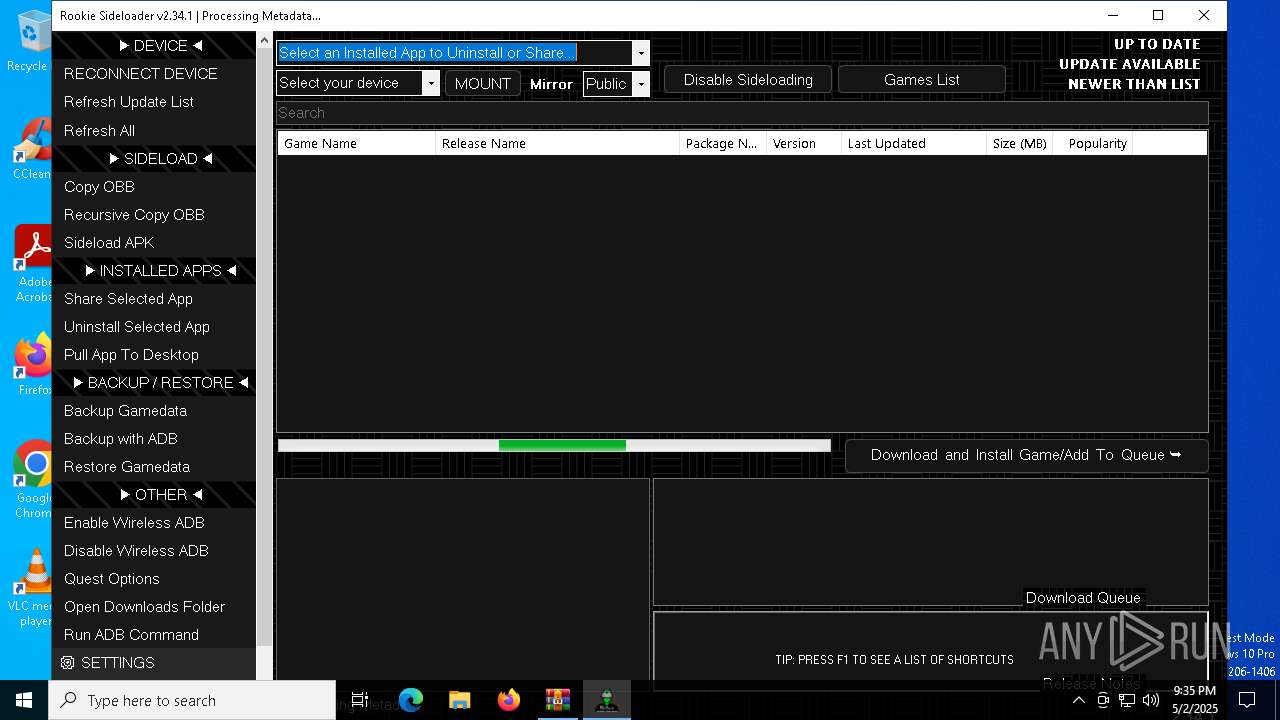Launch Firefox from taskbar

508,700
